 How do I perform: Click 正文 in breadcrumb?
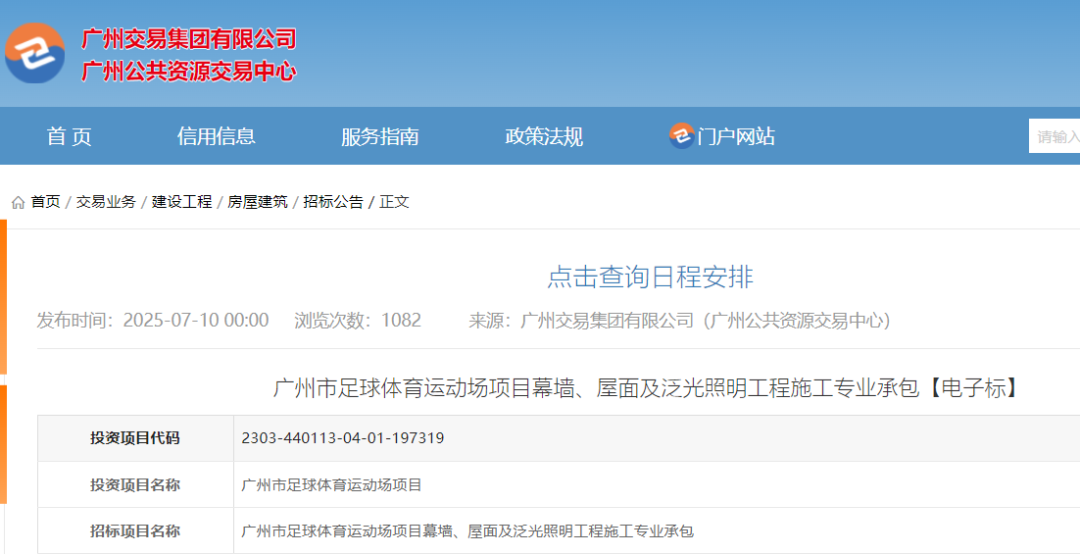coord(394,202)
